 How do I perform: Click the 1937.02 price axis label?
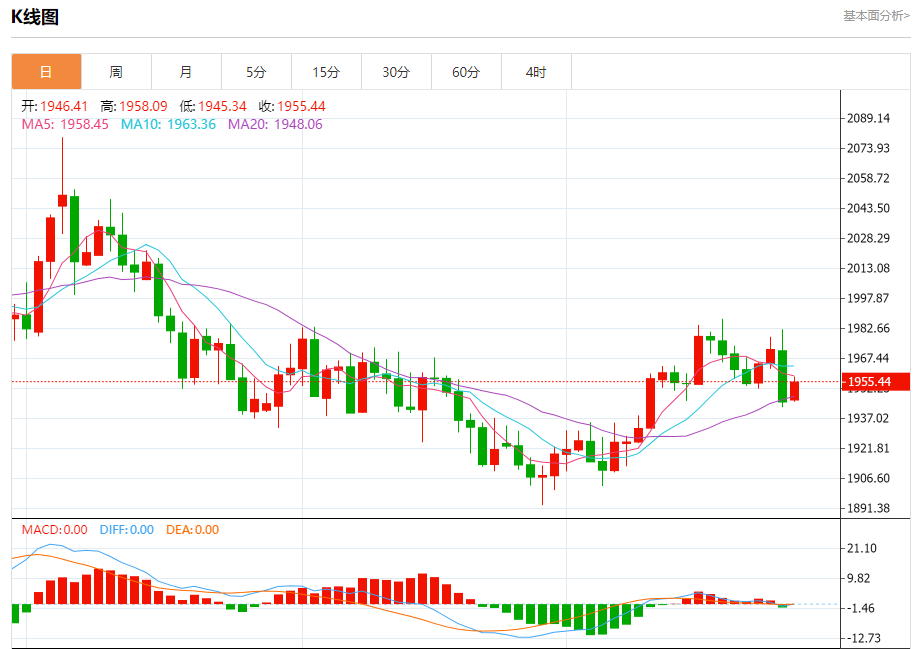868,418
